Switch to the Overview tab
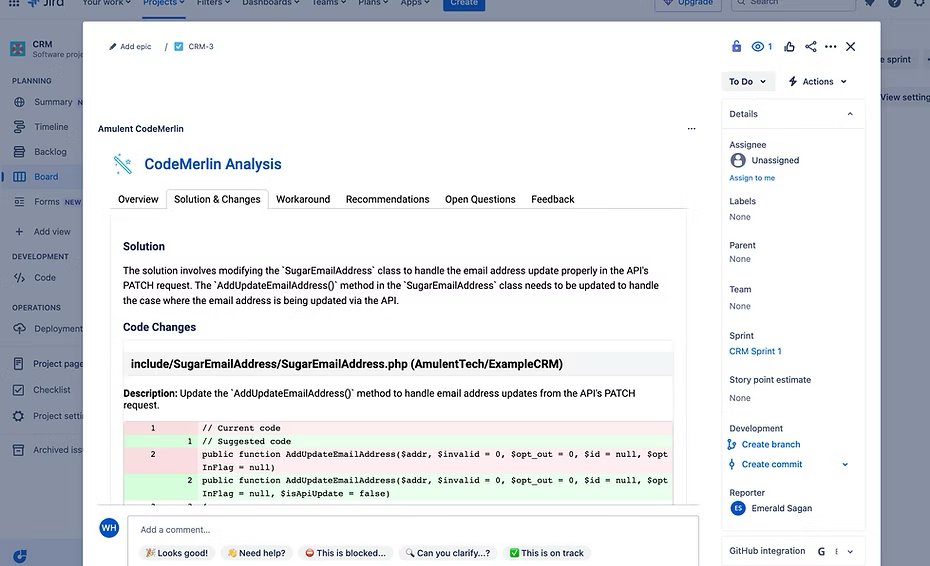The width and height of the screenshot is (930, 566). [x=138, y=199]
